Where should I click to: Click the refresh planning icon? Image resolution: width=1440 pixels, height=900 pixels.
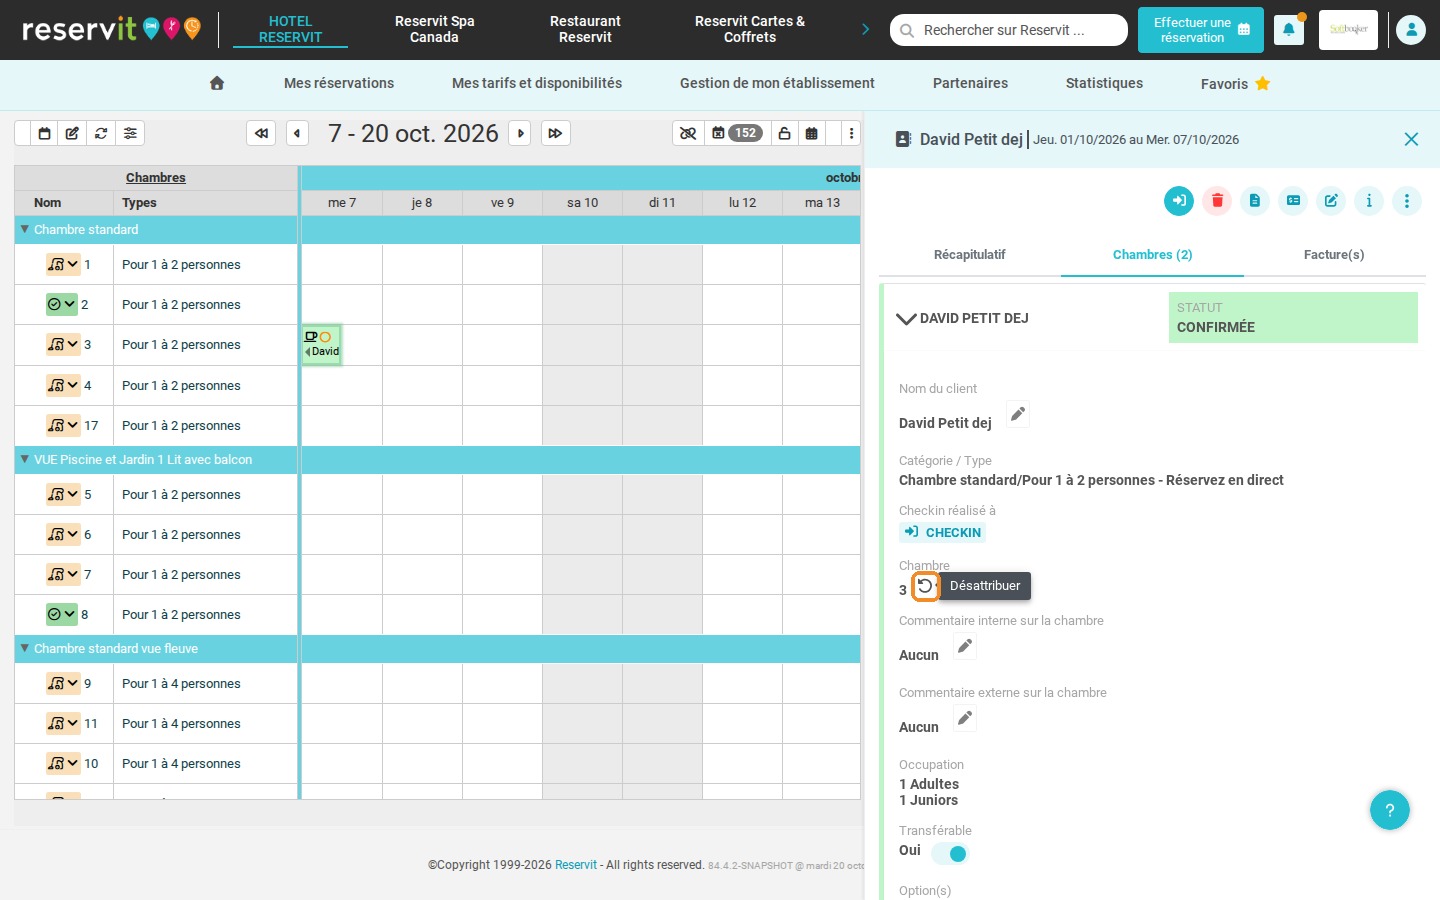click(101, 133)
